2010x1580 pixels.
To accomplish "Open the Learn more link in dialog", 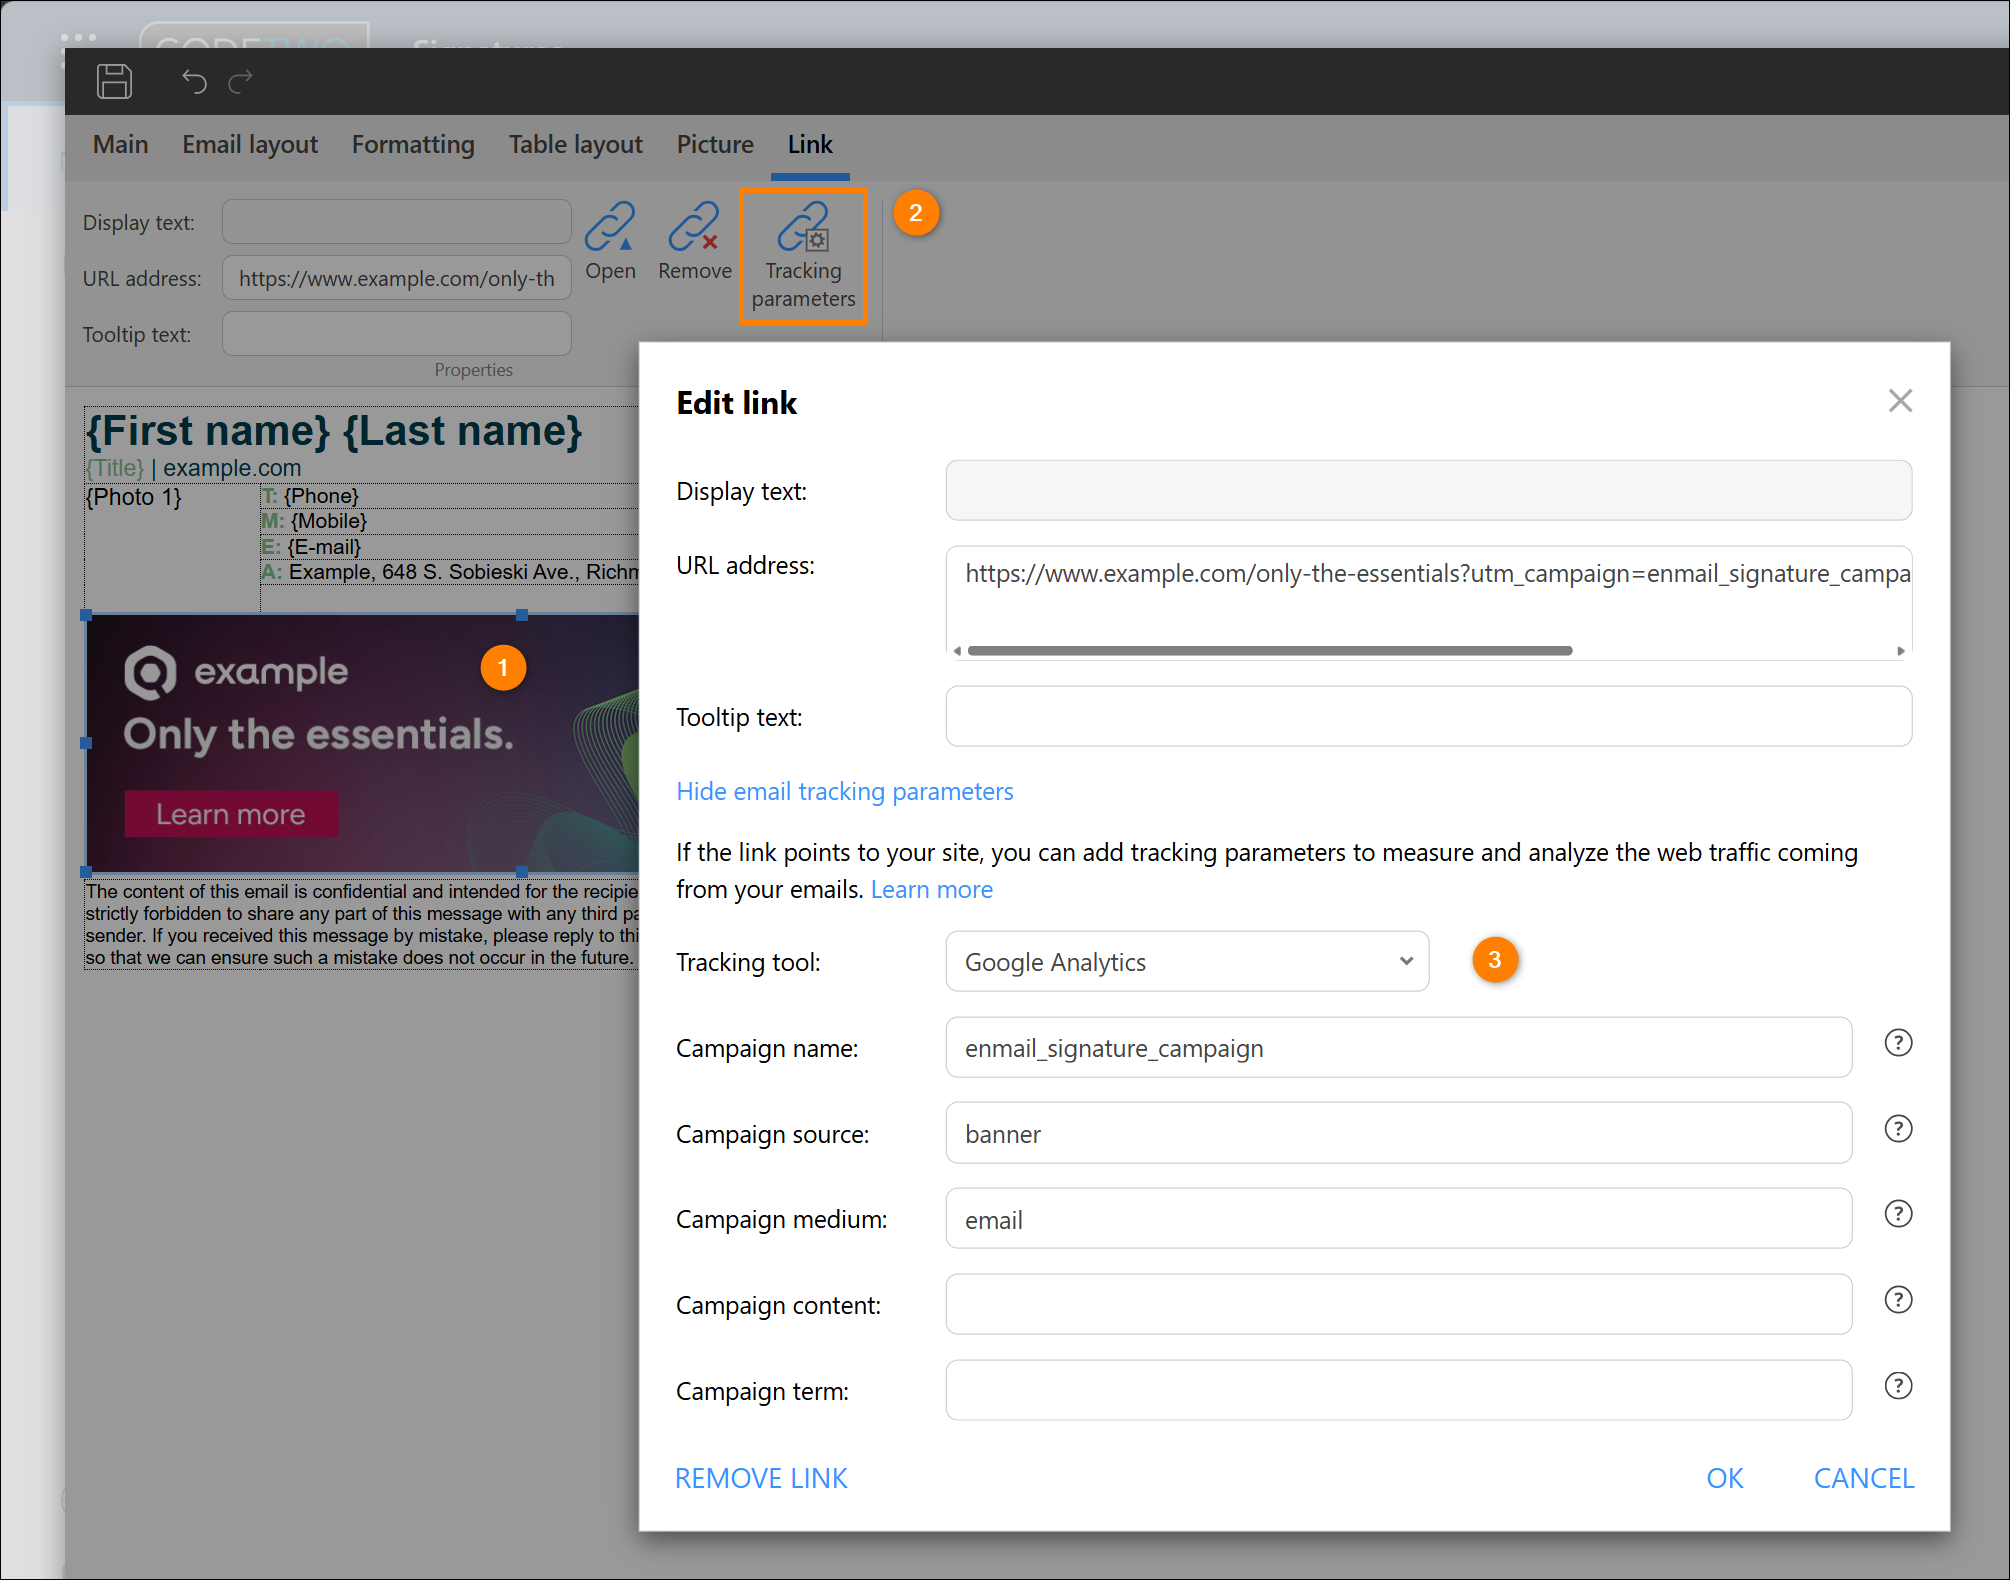I will point(932,890).
